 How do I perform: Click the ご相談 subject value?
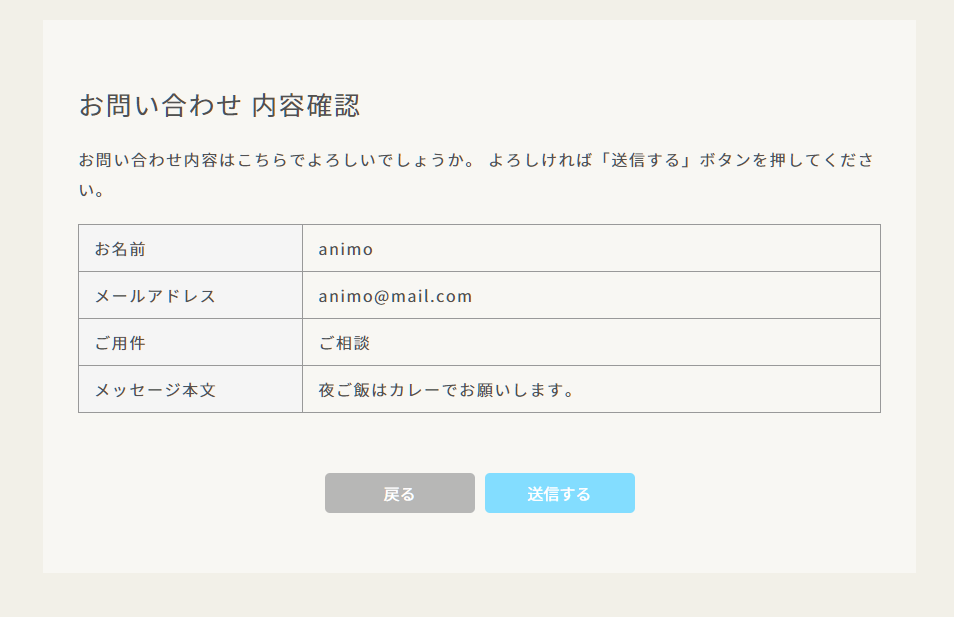click(344, 343)
